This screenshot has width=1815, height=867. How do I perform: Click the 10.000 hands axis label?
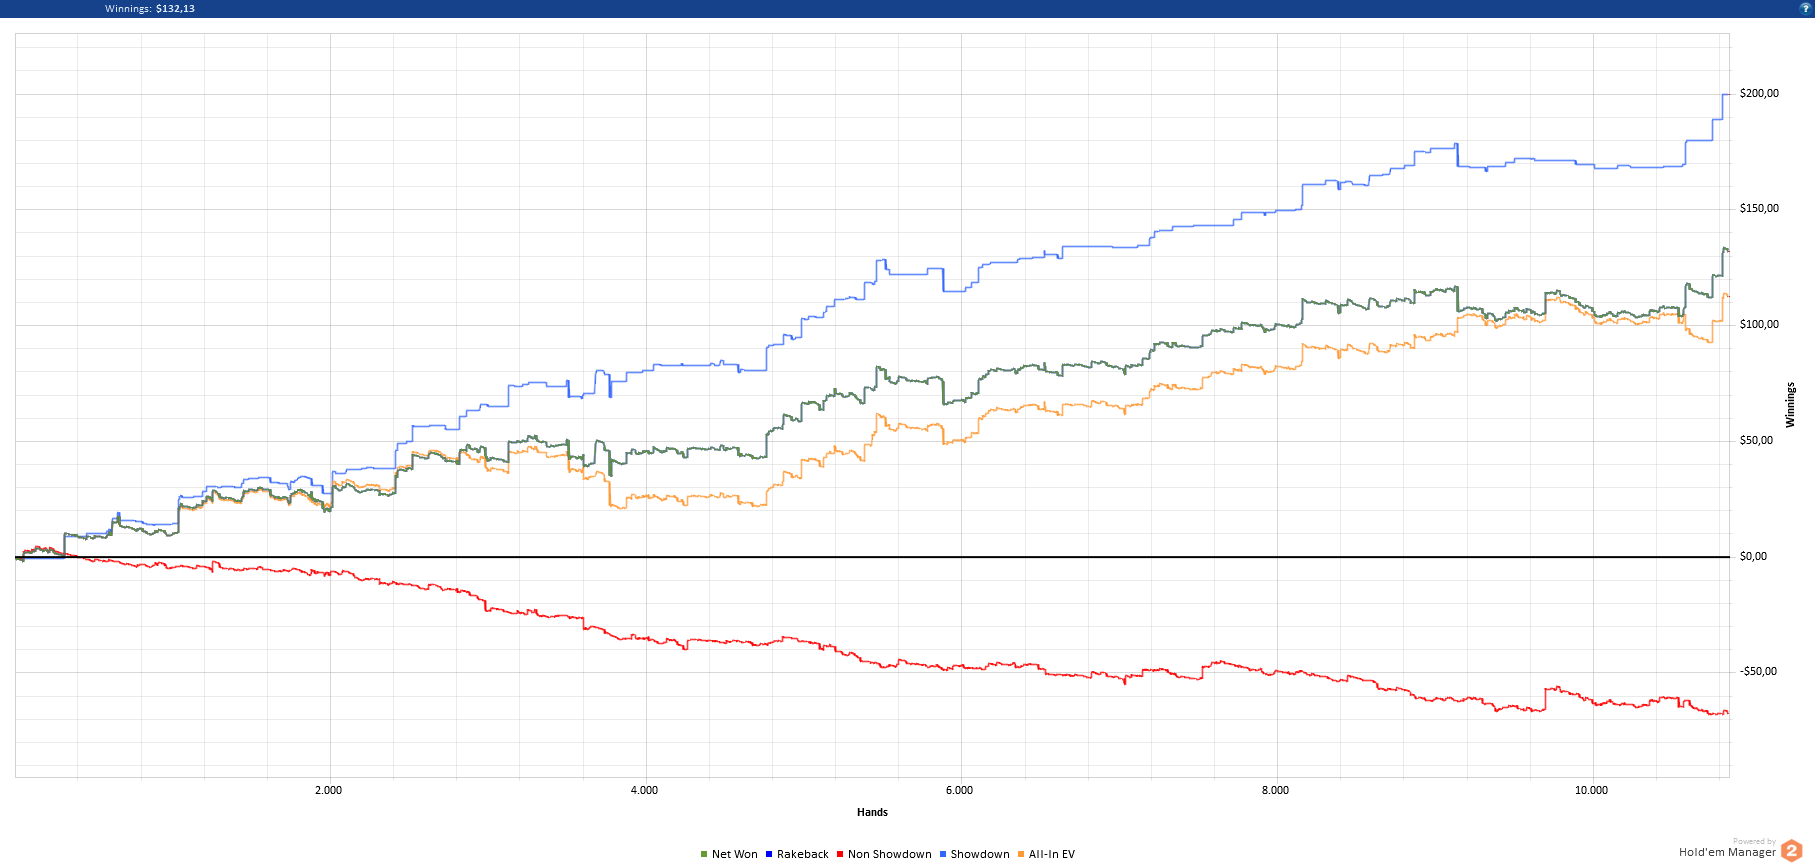[x=1592, y=790]
